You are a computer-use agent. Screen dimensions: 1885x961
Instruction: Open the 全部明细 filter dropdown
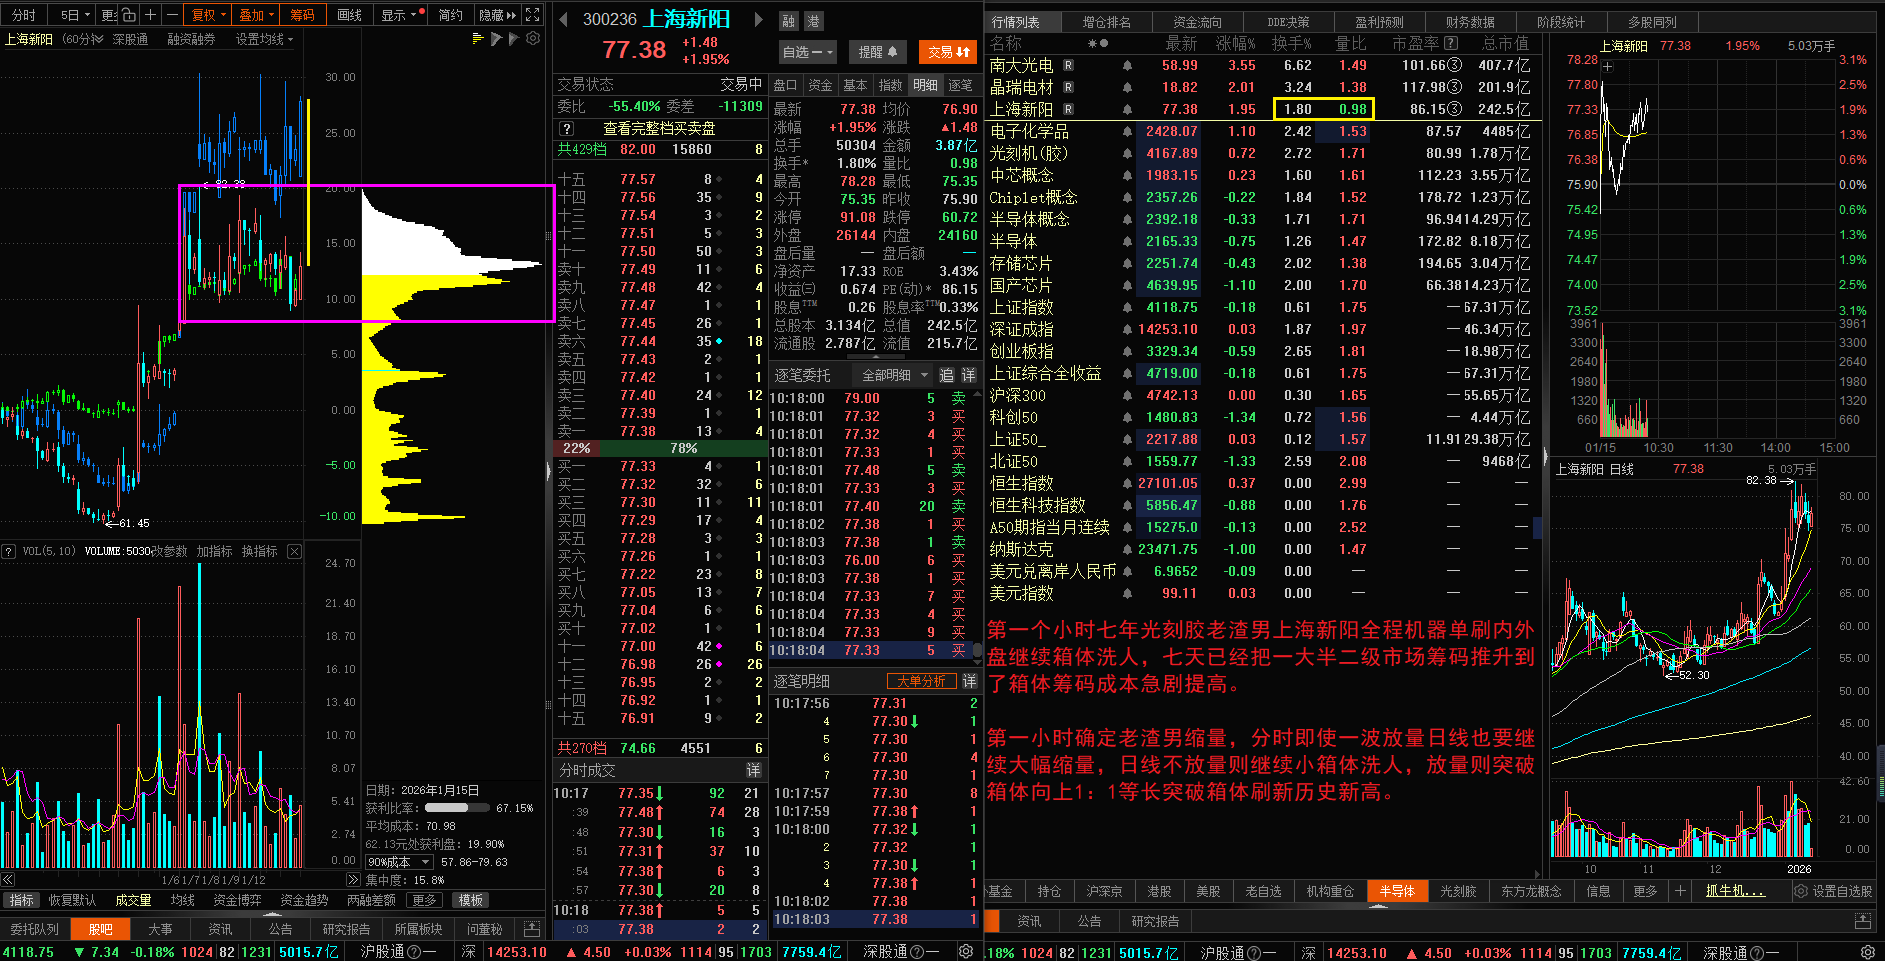click(x=895, y=375)
